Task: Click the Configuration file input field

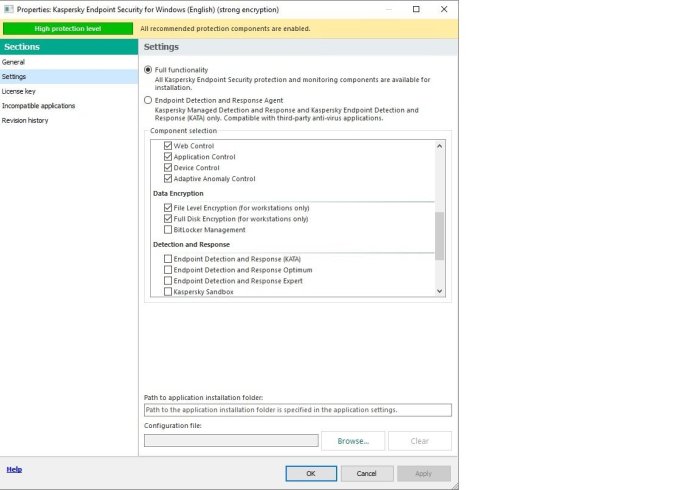Action: pyautogui.click(x=231, y=441)
